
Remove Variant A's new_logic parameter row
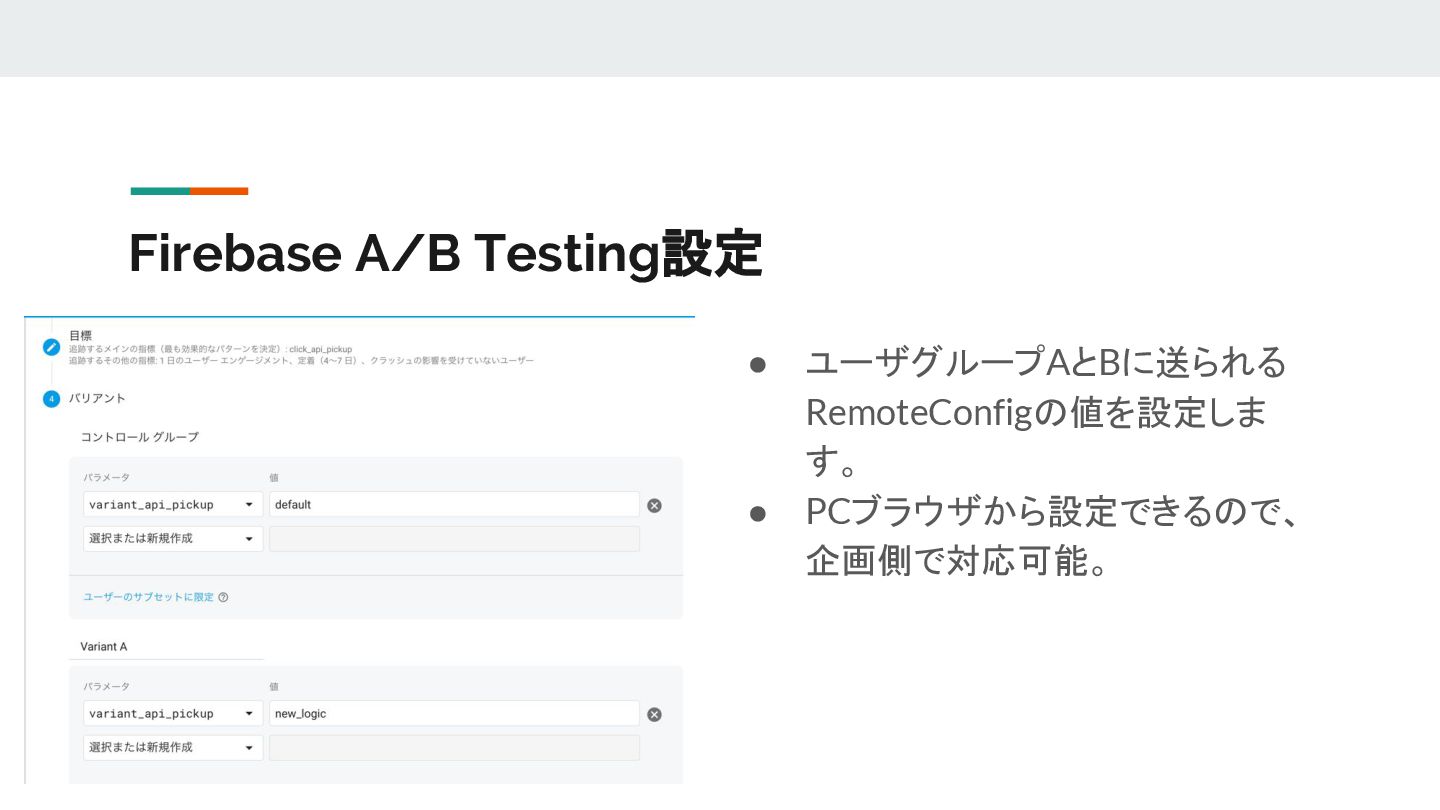pos(654,714)
